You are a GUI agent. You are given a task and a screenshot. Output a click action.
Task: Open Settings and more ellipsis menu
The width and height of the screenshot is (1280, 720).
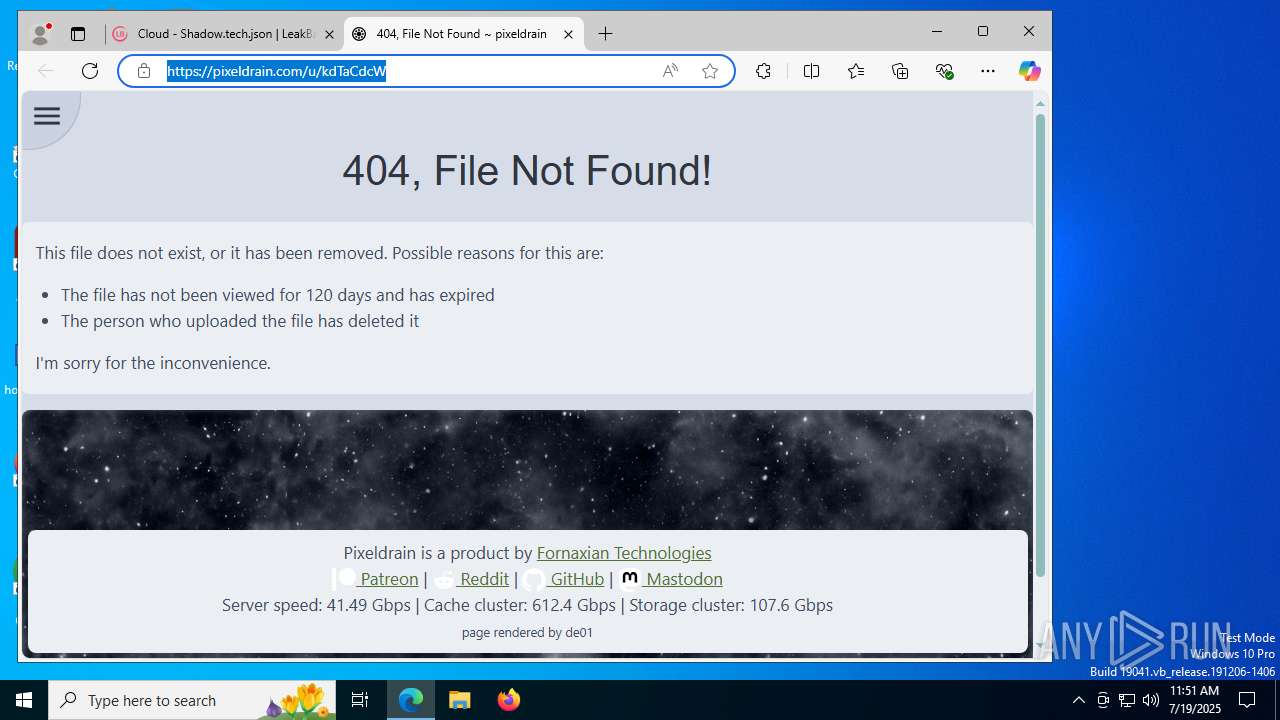(x=988, y=71)
